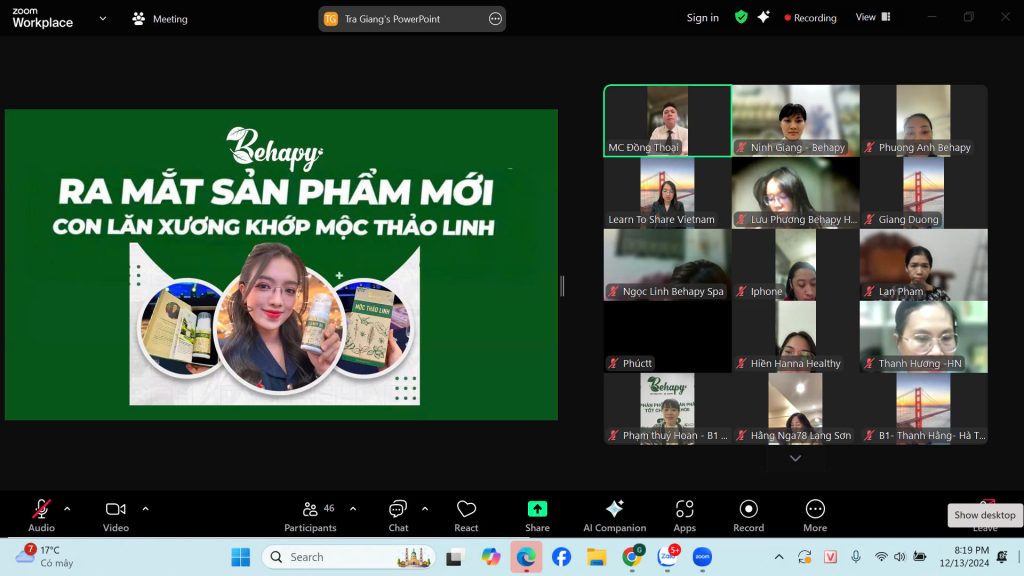Open Zoom Apps

684,515
